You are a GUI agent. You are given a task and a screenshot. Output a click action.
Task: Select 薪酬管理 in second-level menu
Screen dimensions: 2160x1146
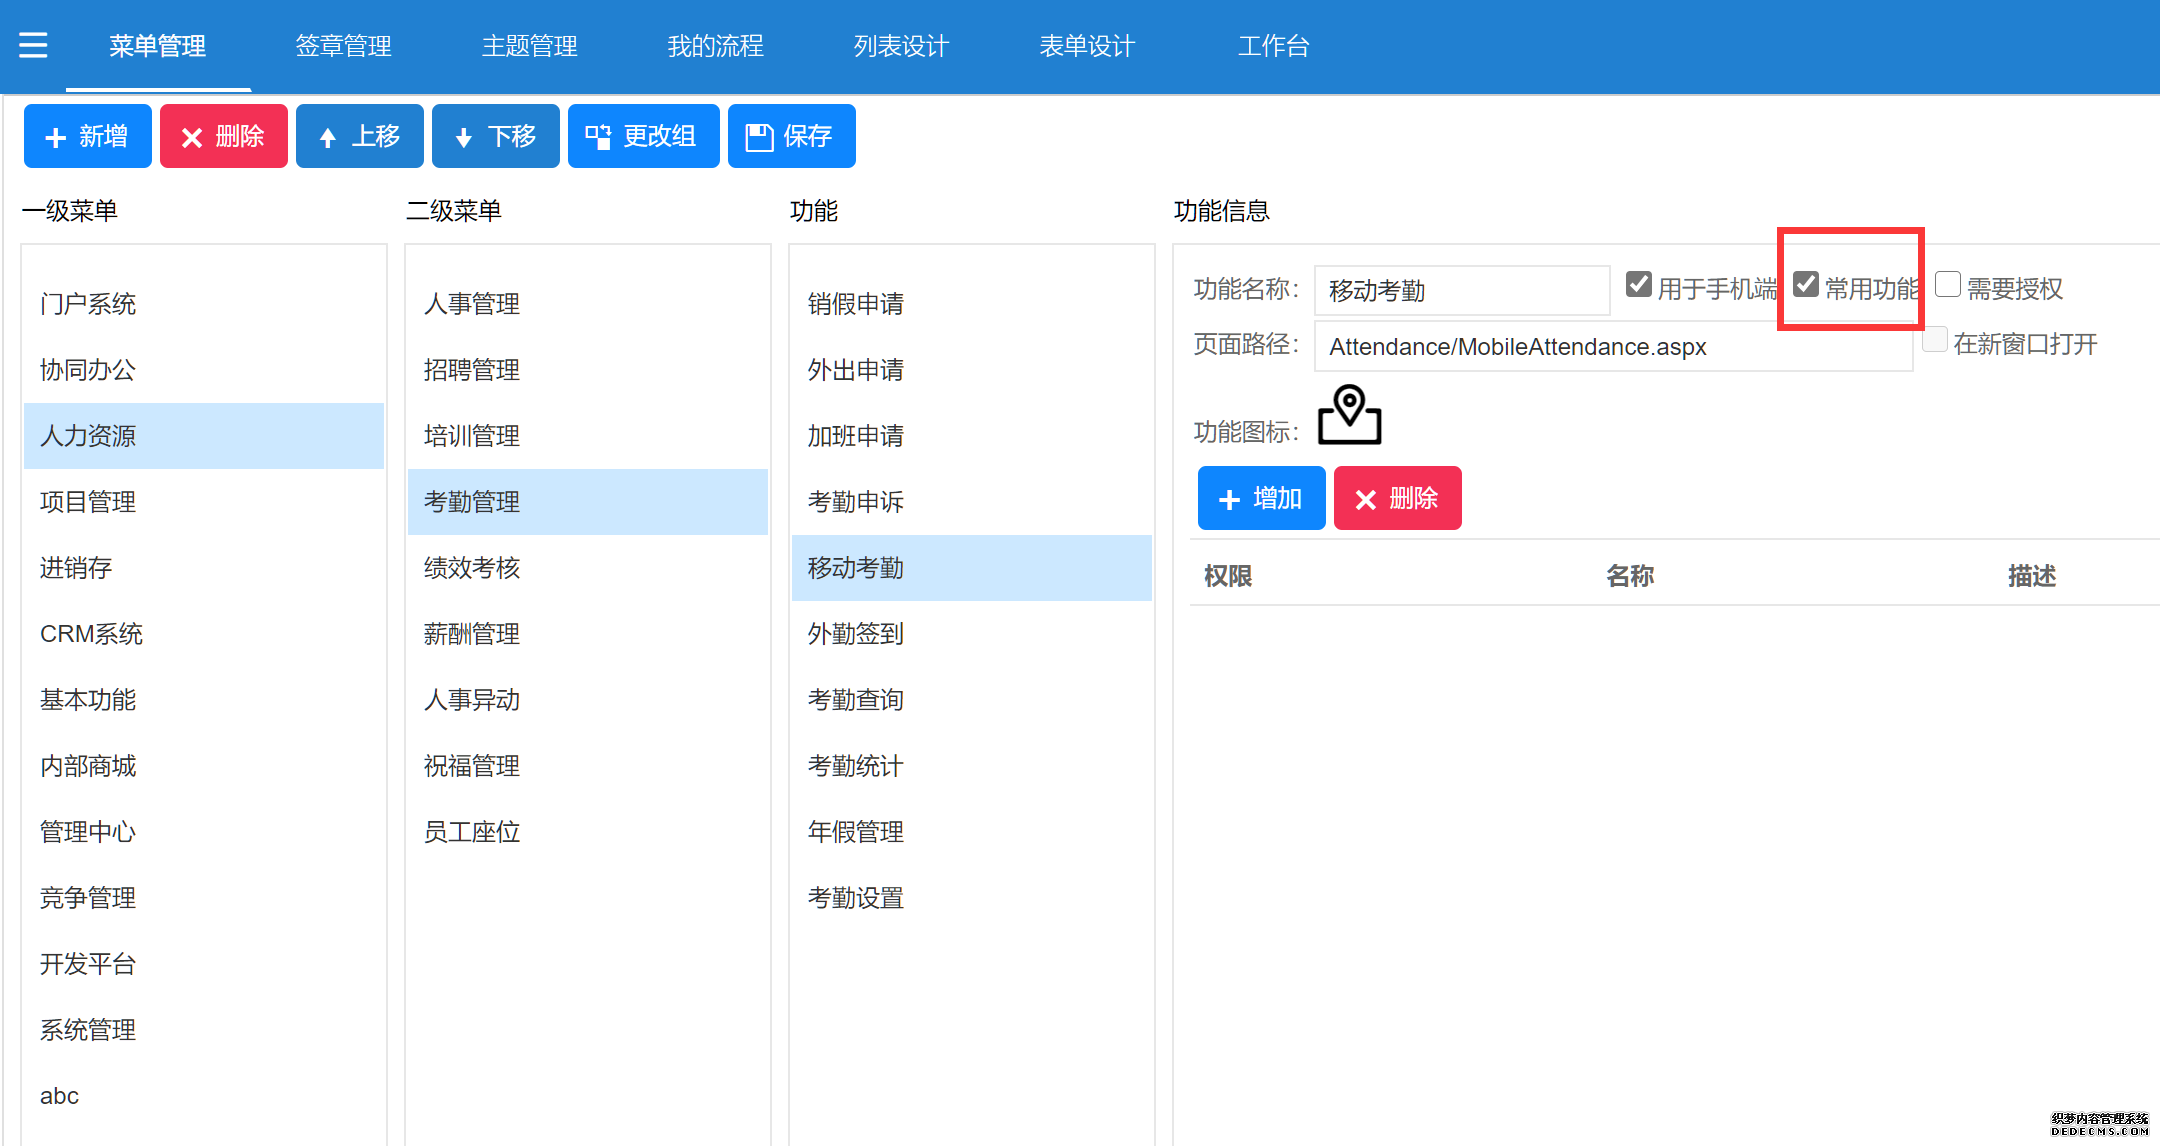coord(588,634)
